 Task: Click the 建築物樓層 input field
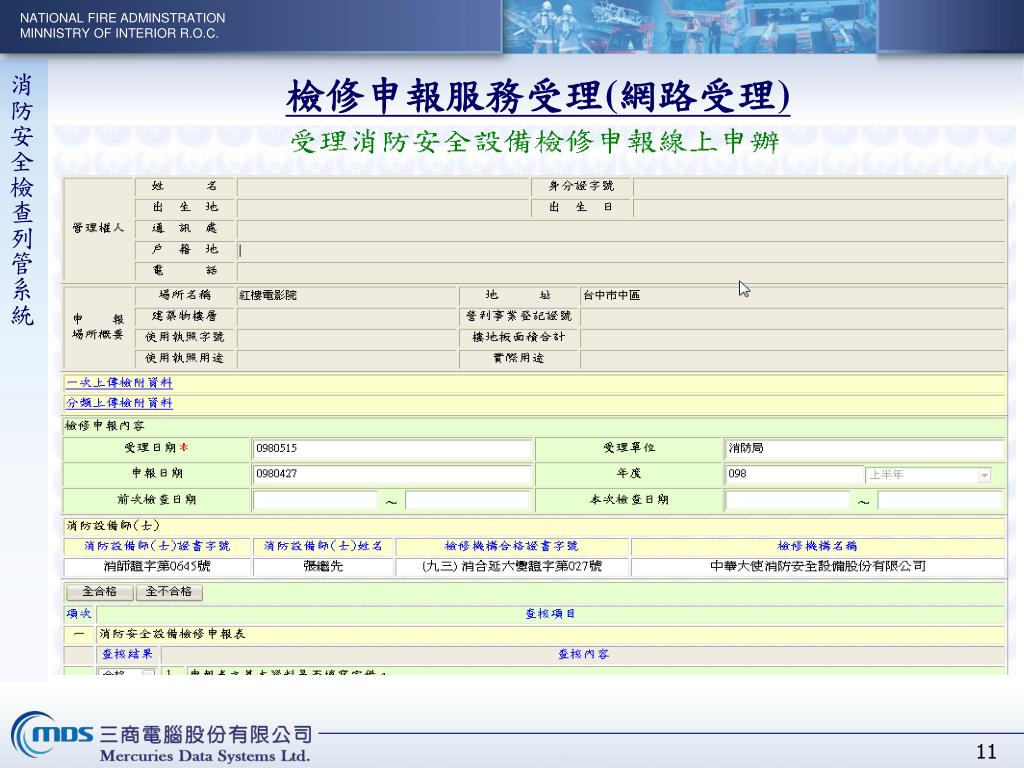[x=347, y=317]
